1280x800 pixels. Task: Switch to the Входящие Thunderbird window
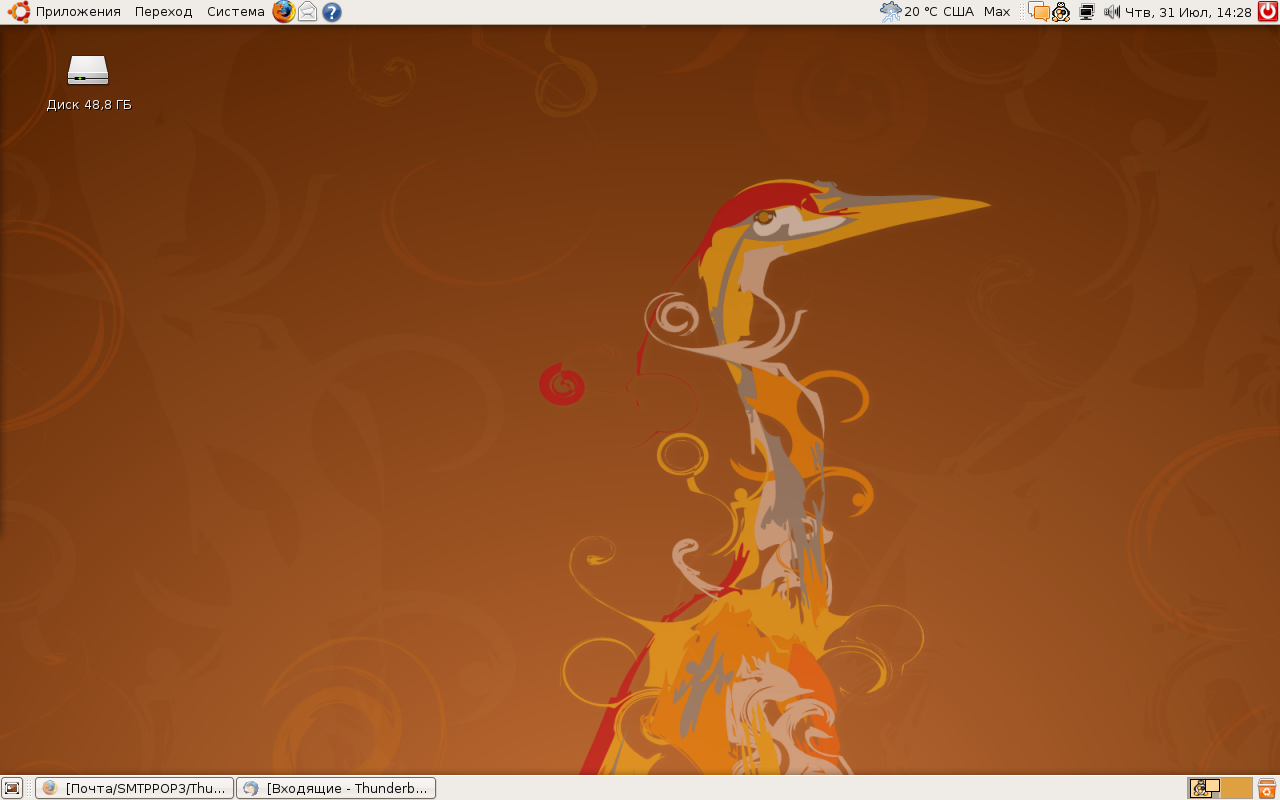pos(336,788)
